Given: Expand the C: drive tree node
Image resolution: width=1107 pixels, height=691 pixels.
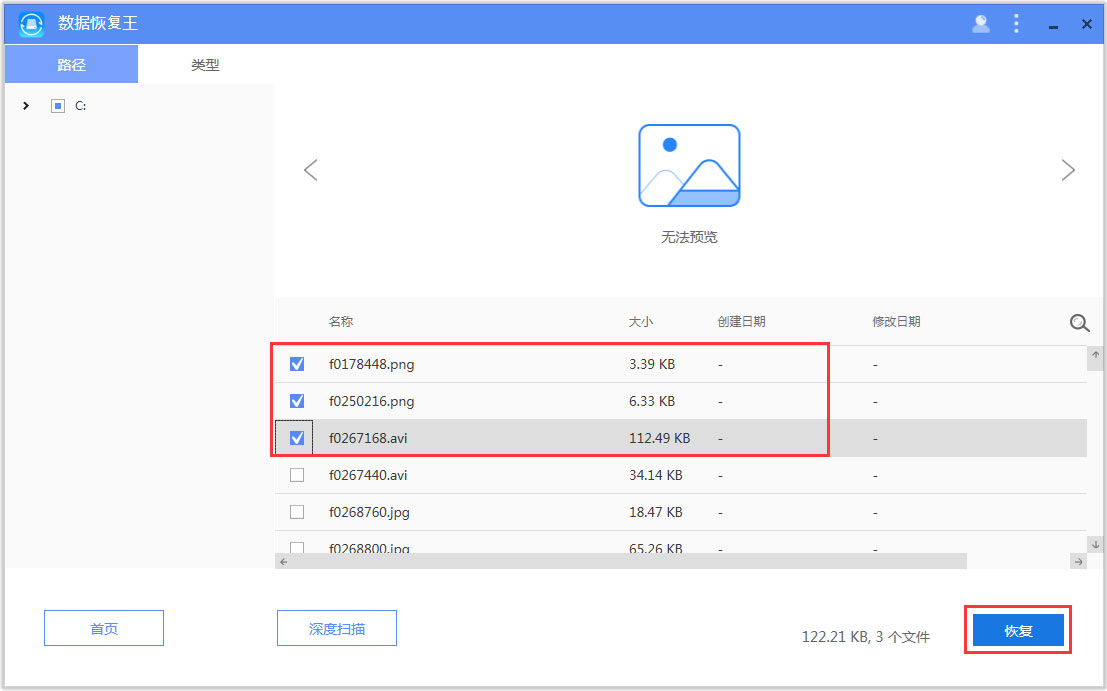Looking at the screenshot, I should point(25,105).
